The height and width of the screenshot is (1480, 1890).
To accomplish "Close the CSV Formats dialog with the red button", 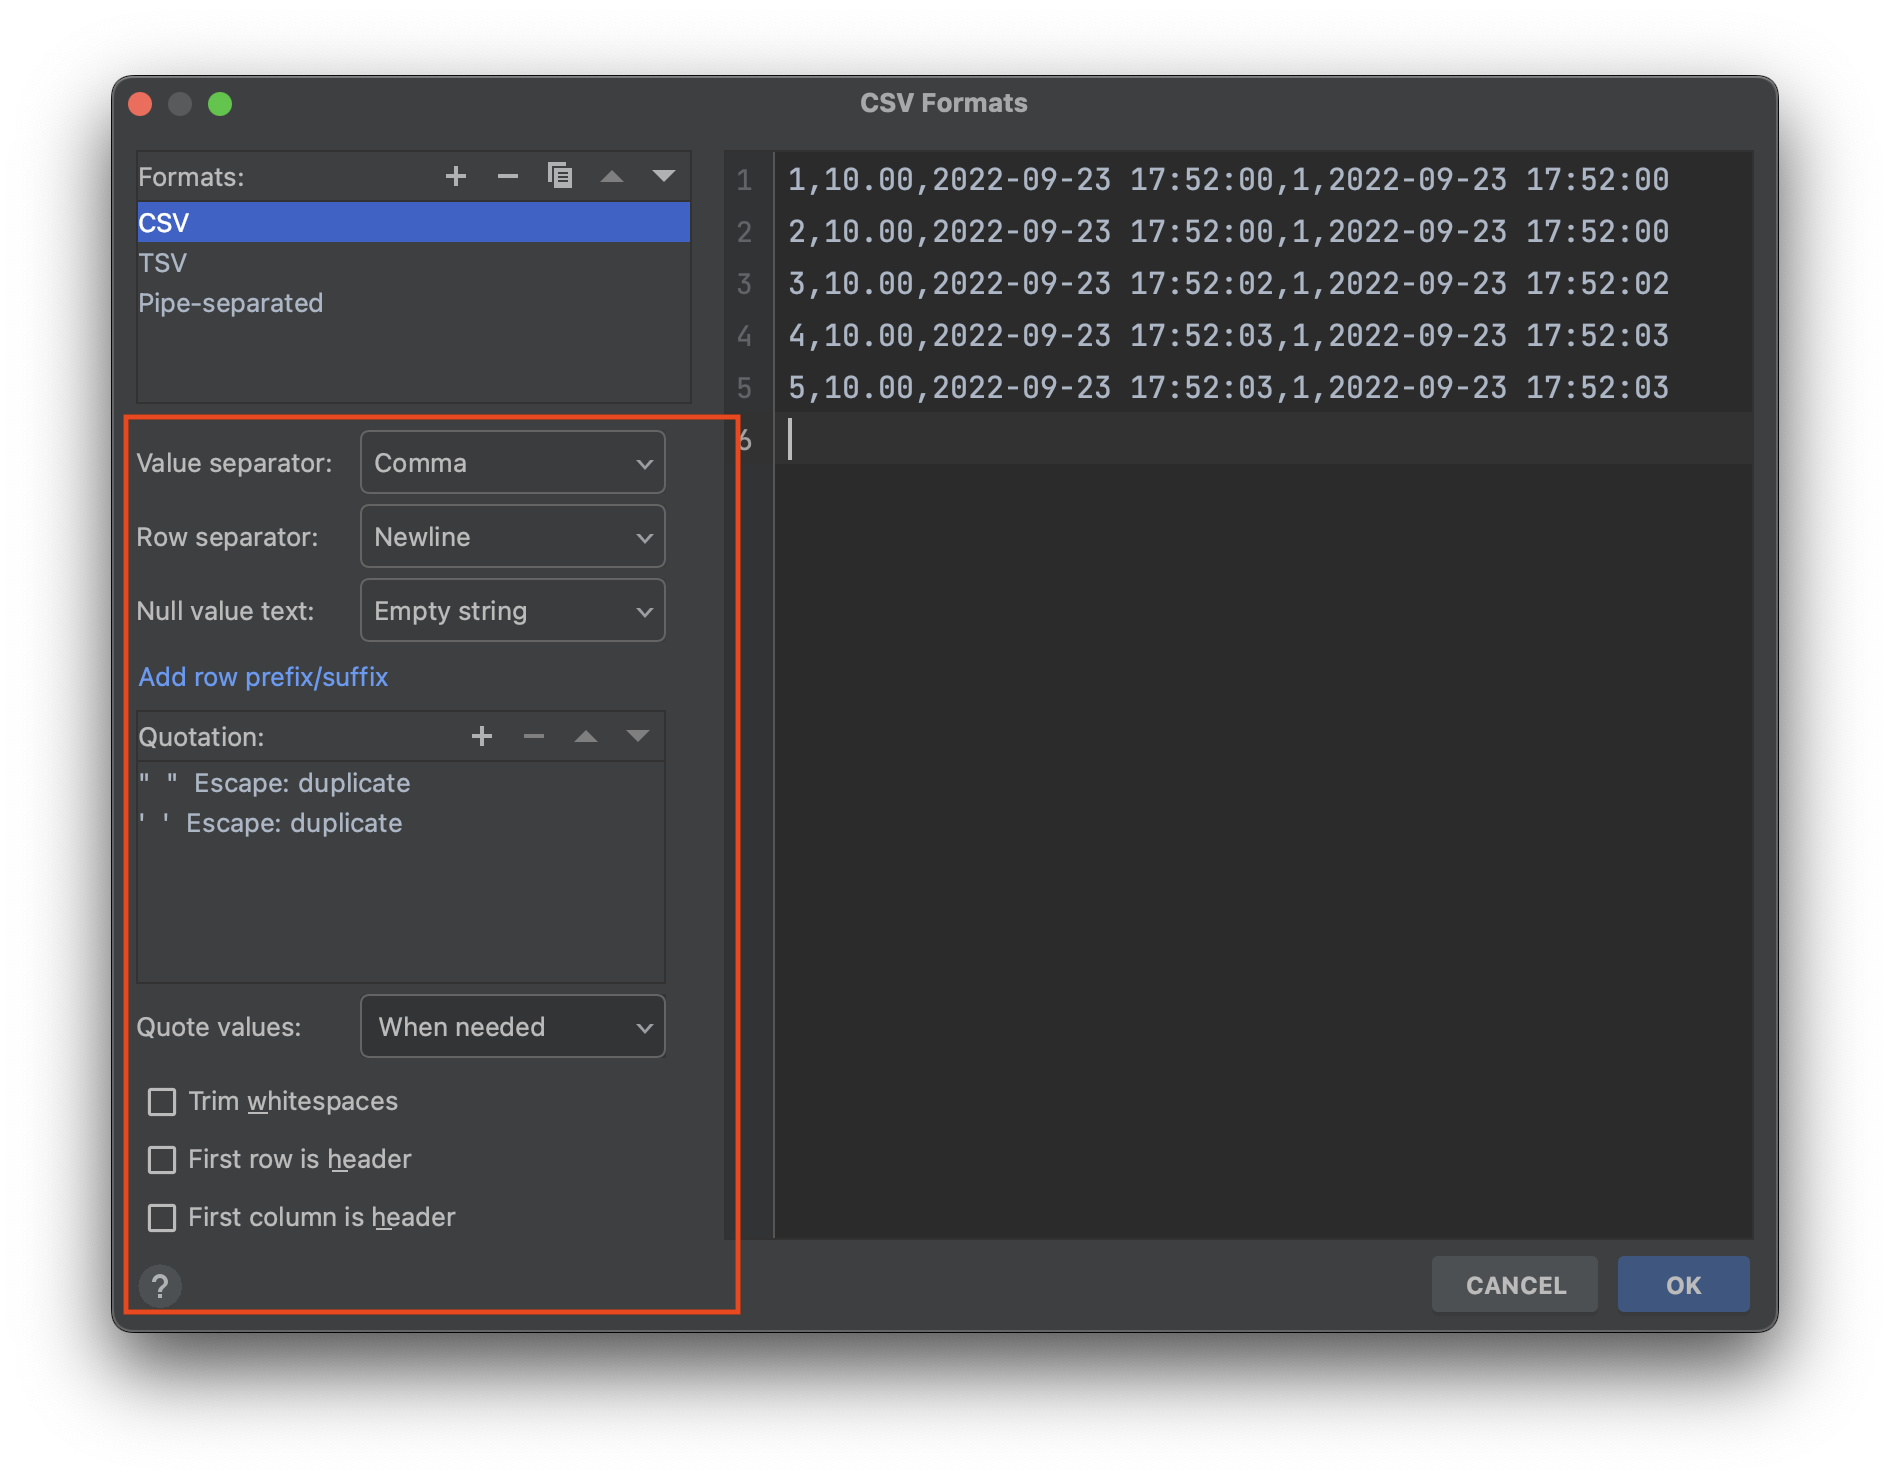I will pos(141,104).
